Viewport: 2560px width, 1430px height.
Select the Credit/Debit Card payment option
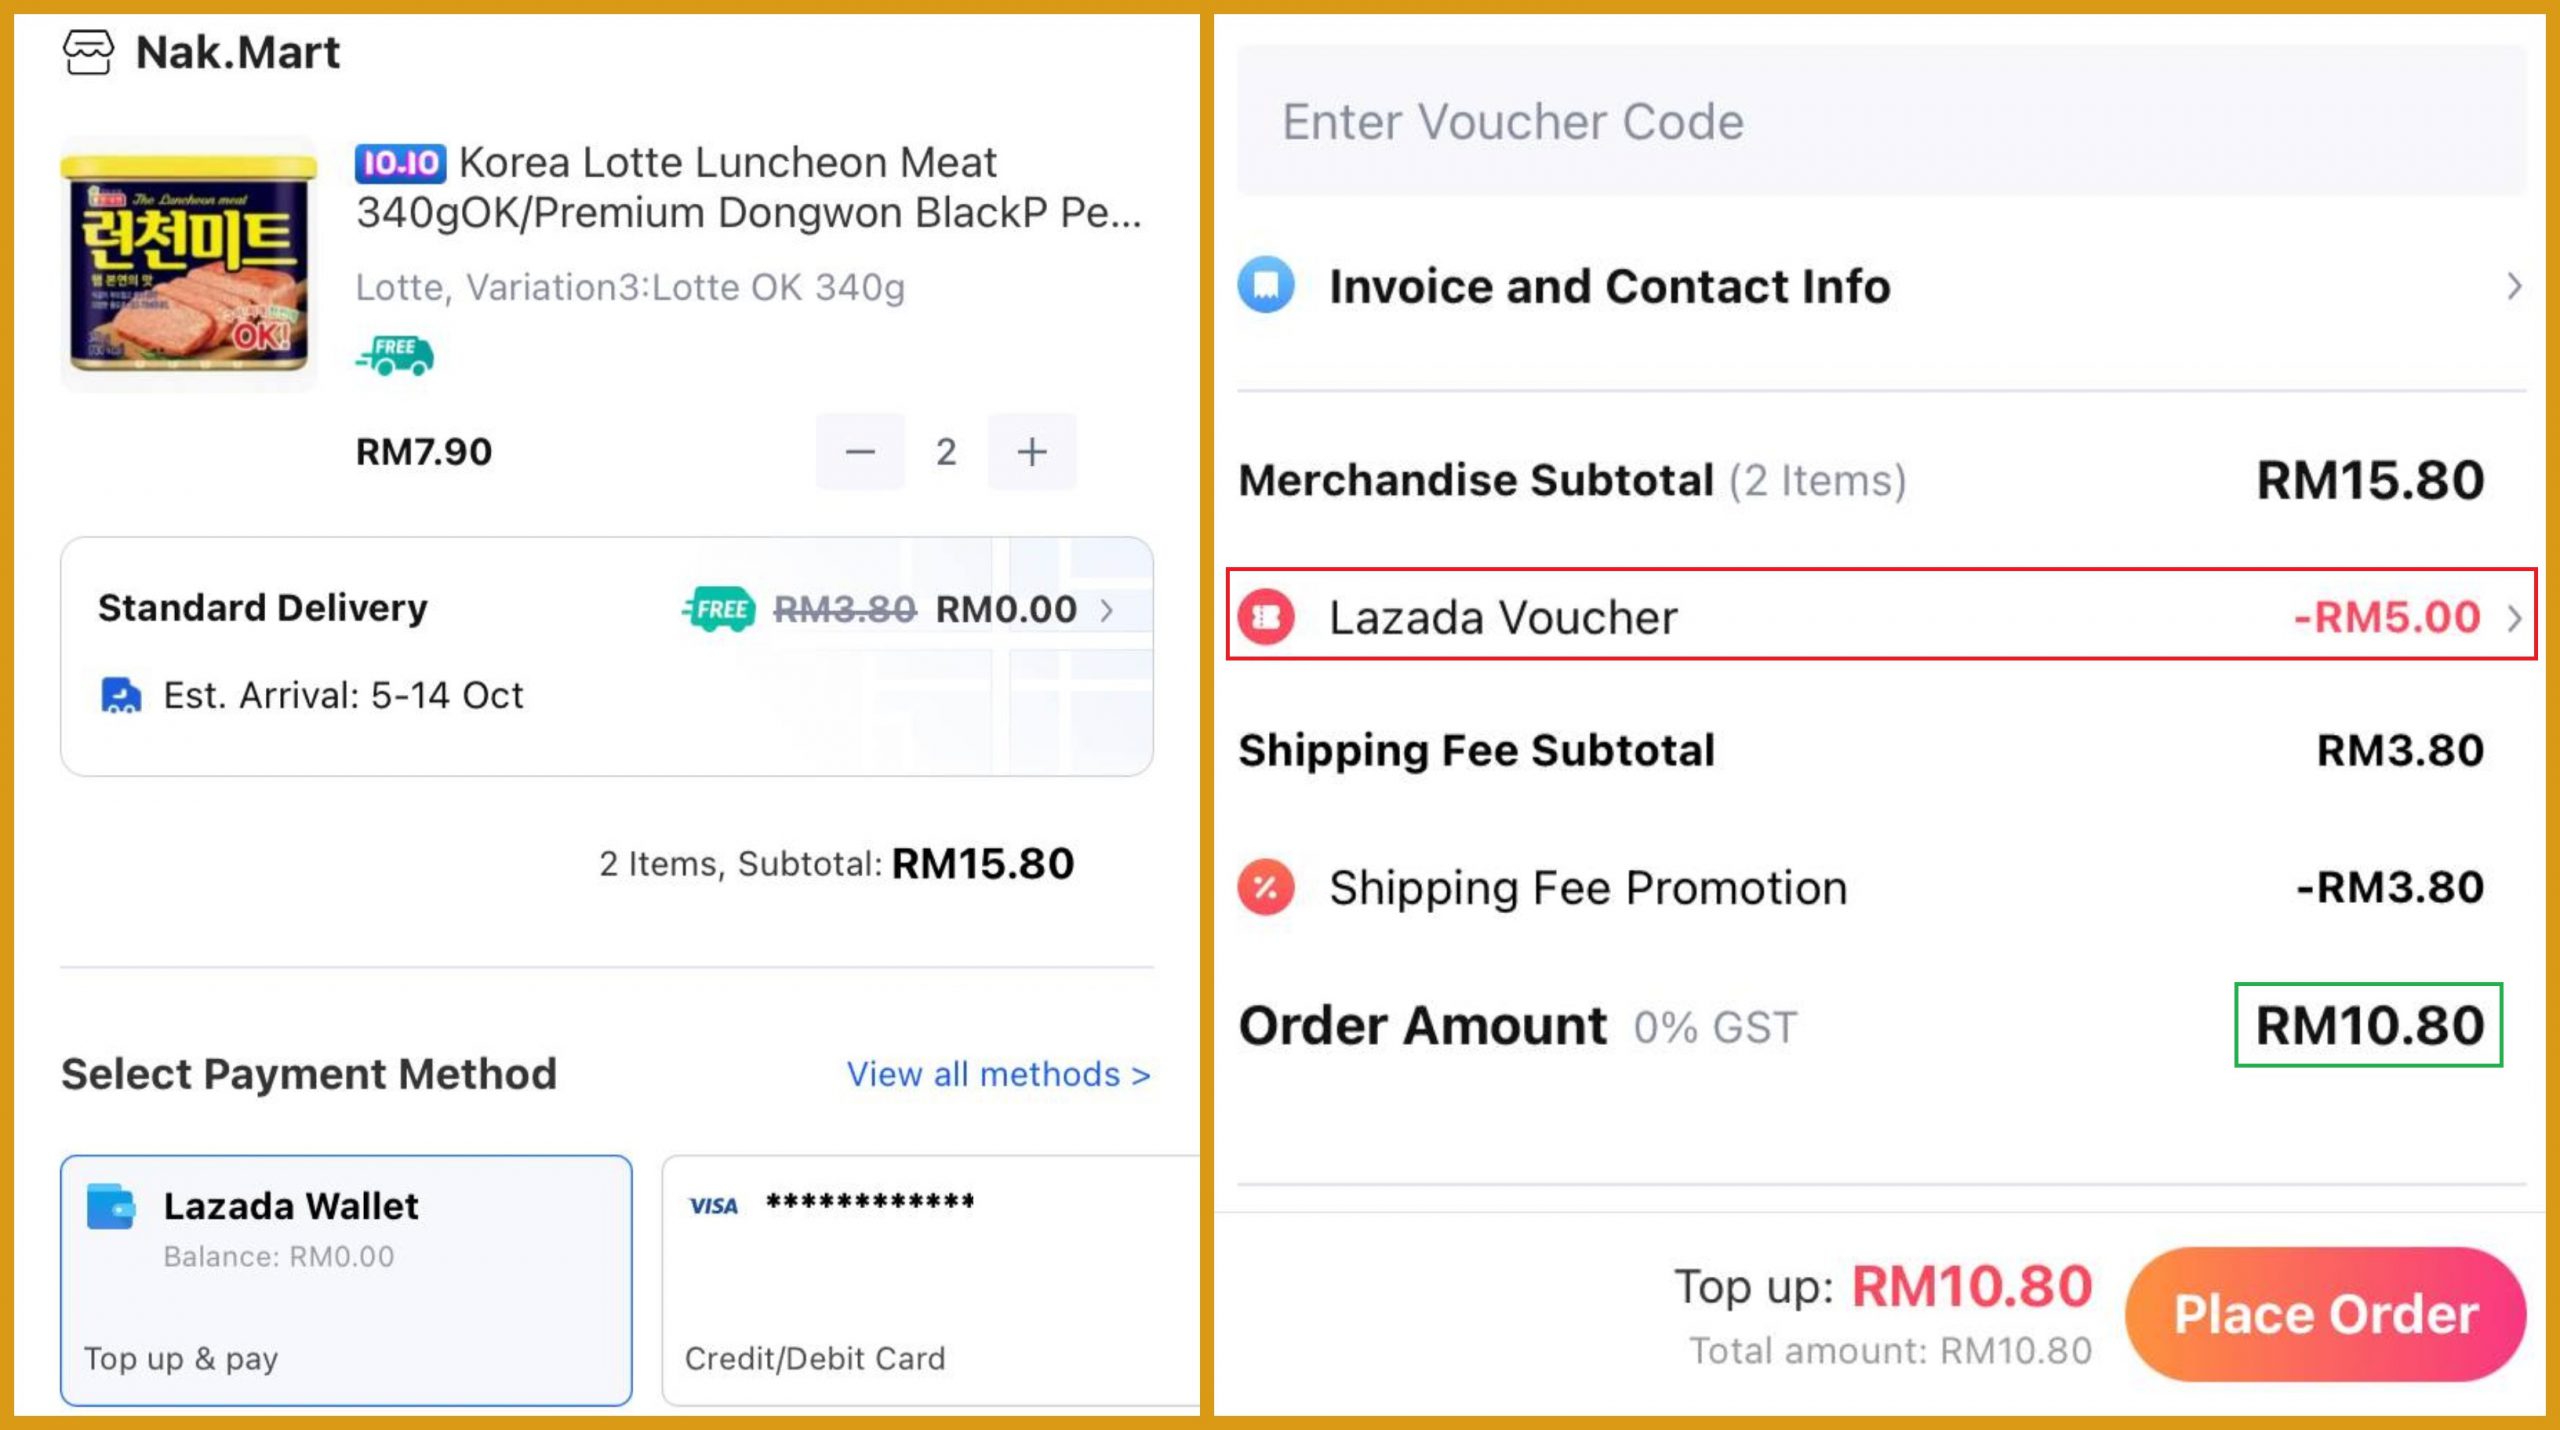pos(930,1280)
